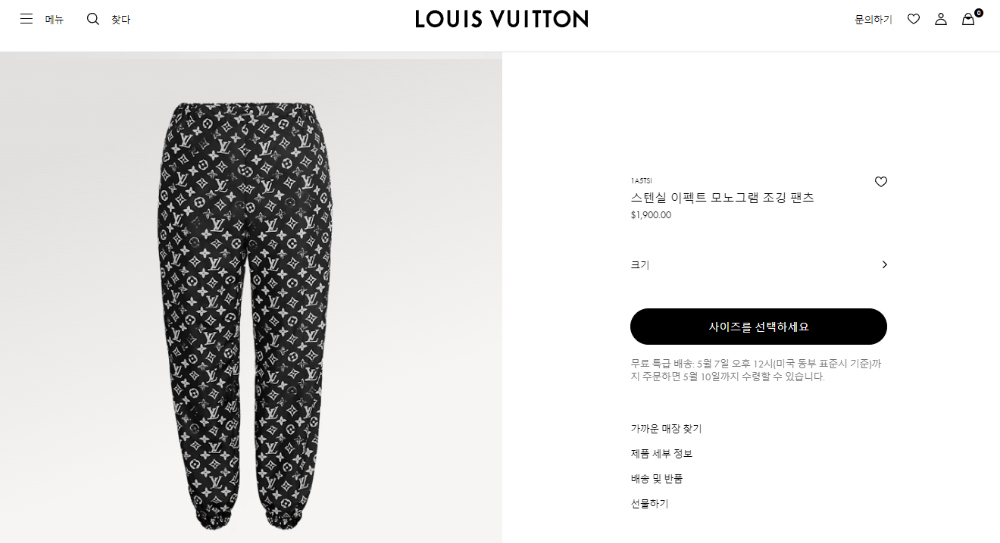Open the 크기 size selector row
The width and height of the screenshot is (1000, 543).
[758, 265]
